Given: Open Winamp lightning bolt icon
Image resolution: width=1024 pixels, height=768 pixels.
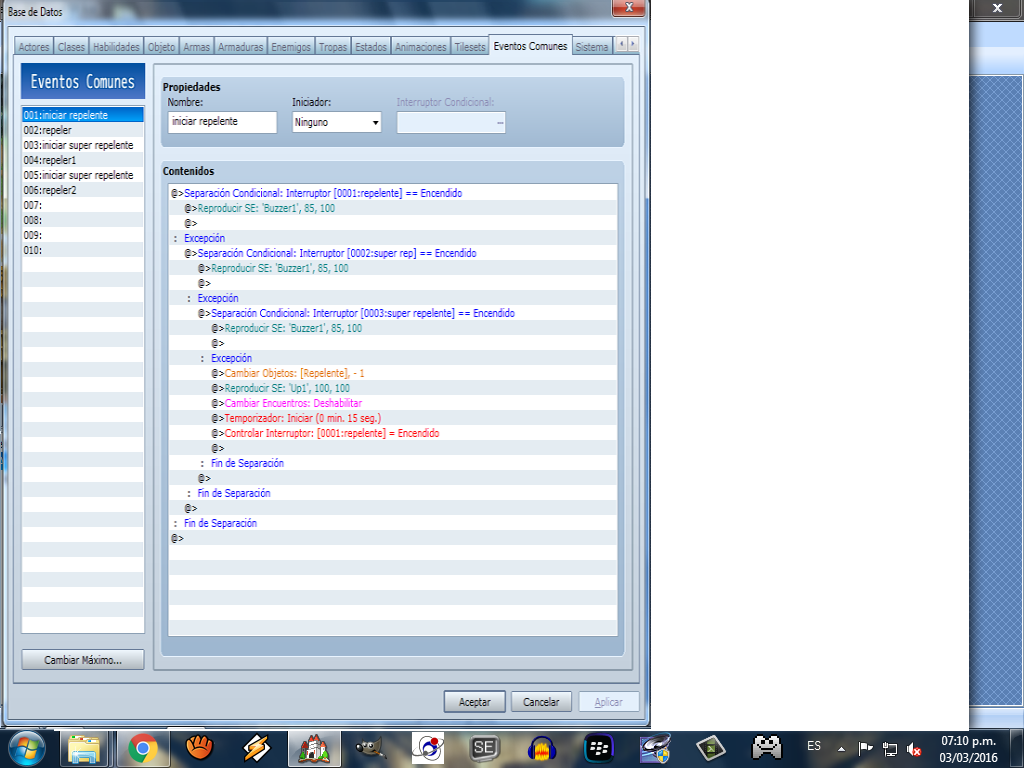Looking at the screenshot, I should tap(257, 749).
